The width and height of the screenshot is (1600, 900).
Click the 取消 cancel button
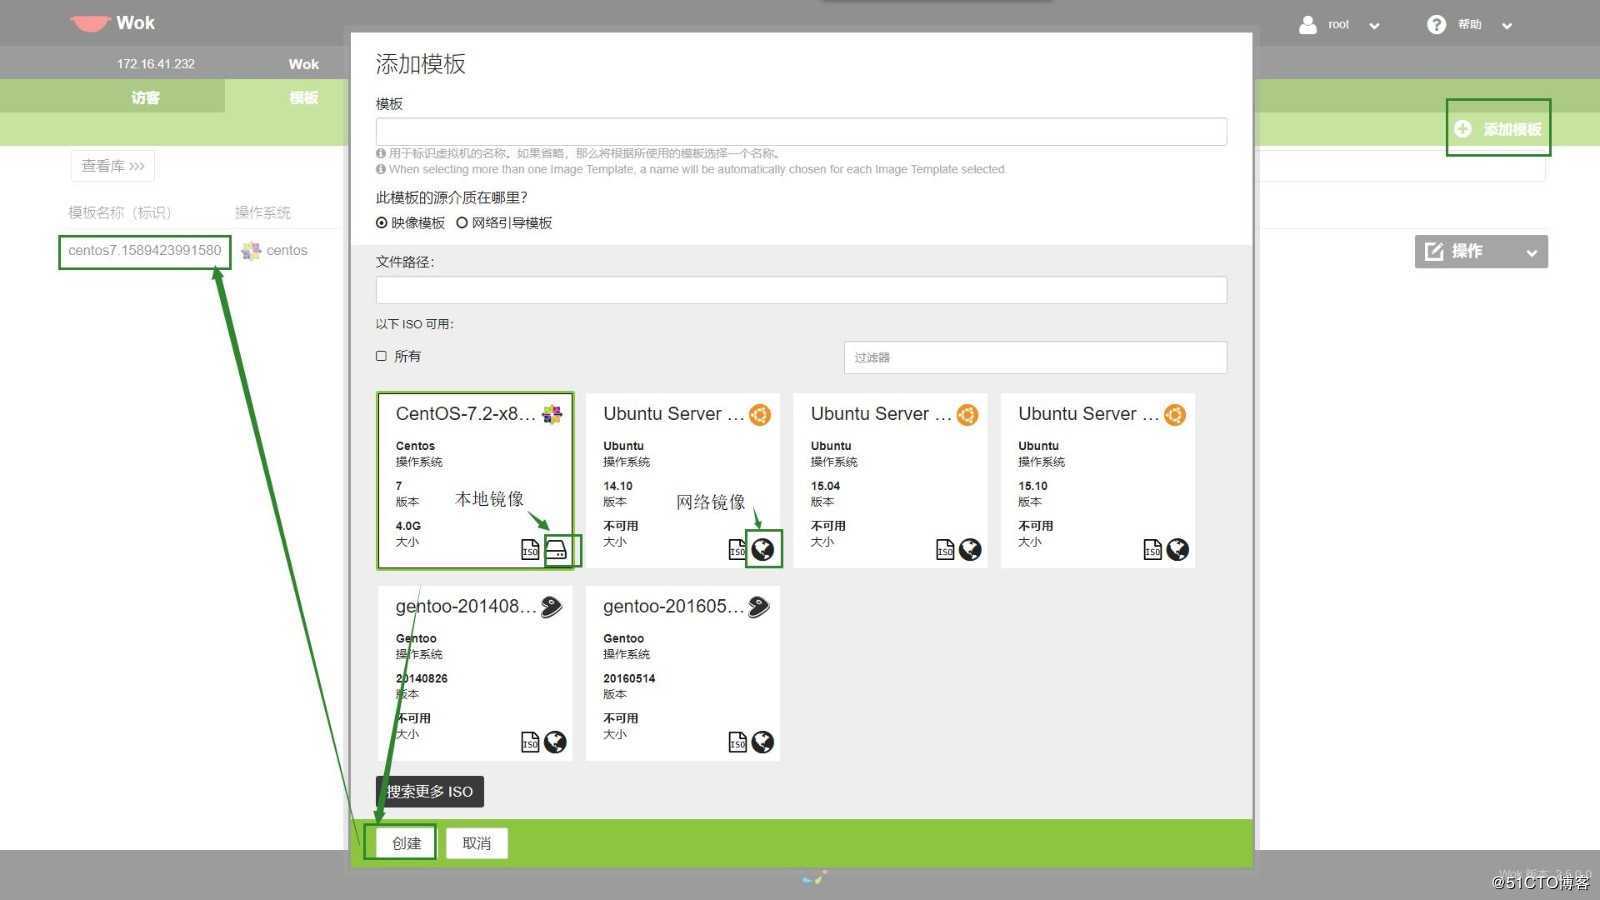tap(477, 843)
